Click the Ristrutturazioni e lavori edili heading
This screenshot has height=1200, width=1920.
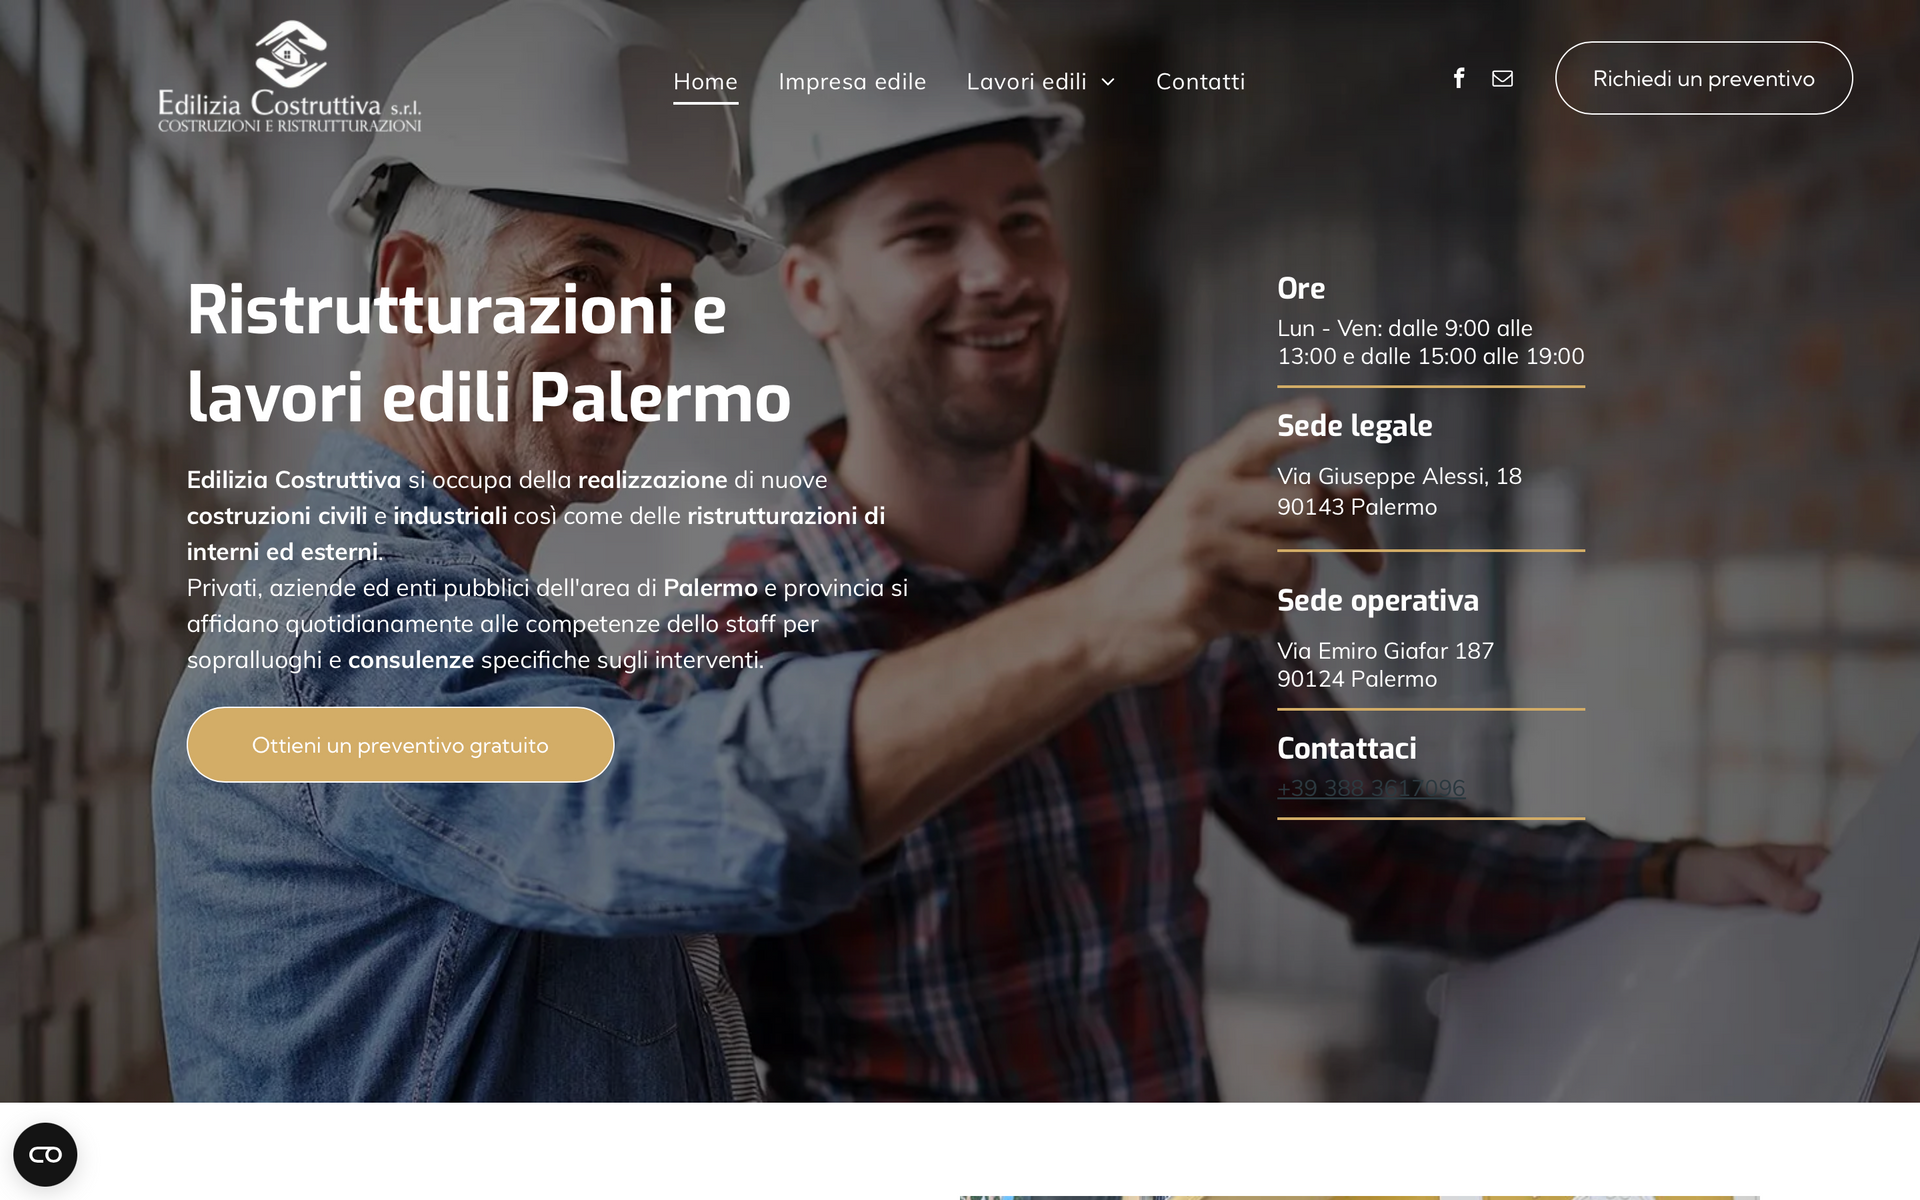(x=489, y=353)
